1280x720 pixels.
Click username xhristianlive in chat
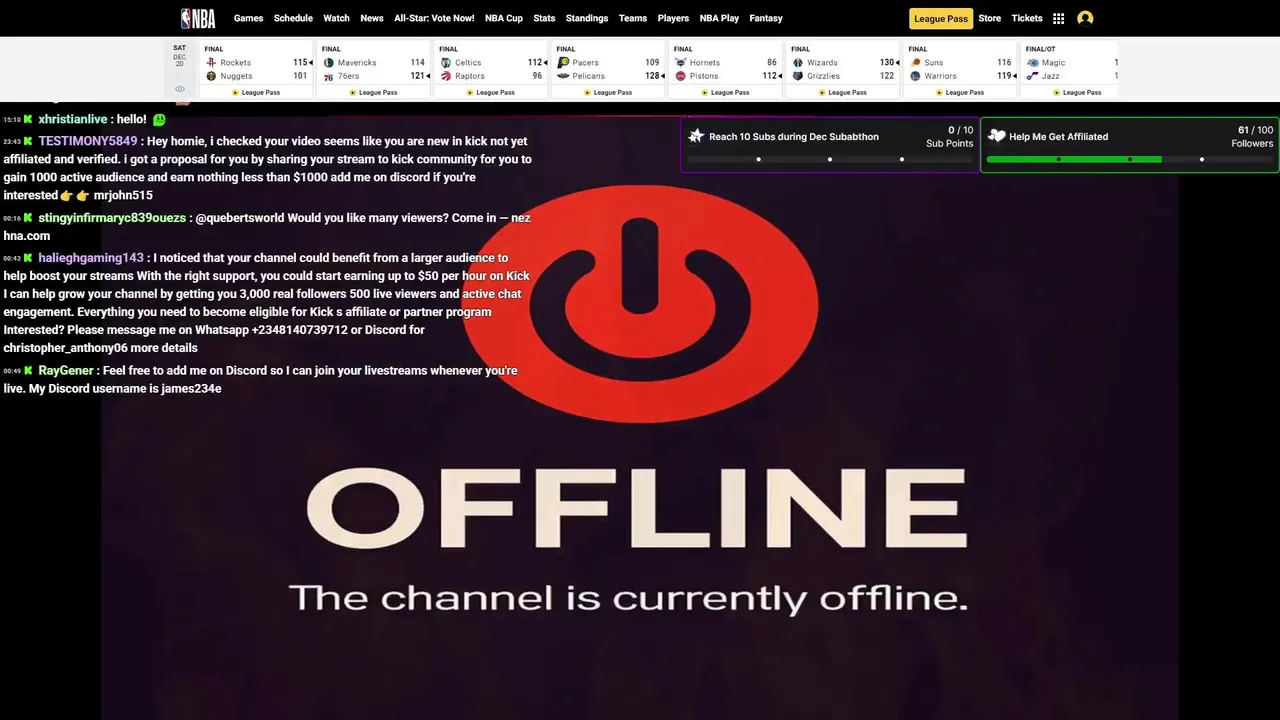point(72,119)
